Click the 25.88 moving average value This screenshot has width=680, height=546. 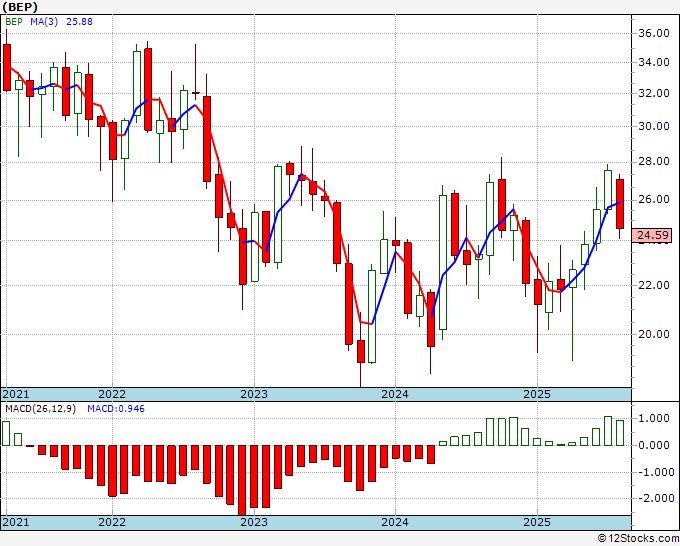coord(79,22)
